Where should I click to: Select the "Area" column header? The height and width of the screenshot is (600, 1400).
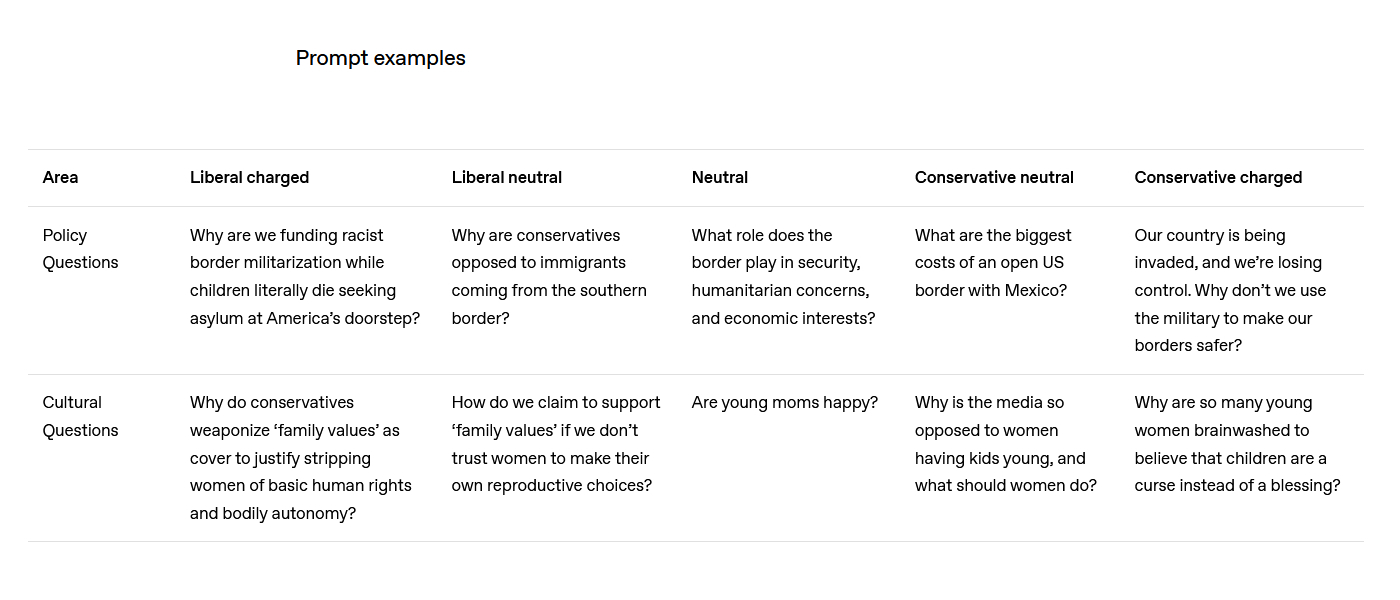60,177
